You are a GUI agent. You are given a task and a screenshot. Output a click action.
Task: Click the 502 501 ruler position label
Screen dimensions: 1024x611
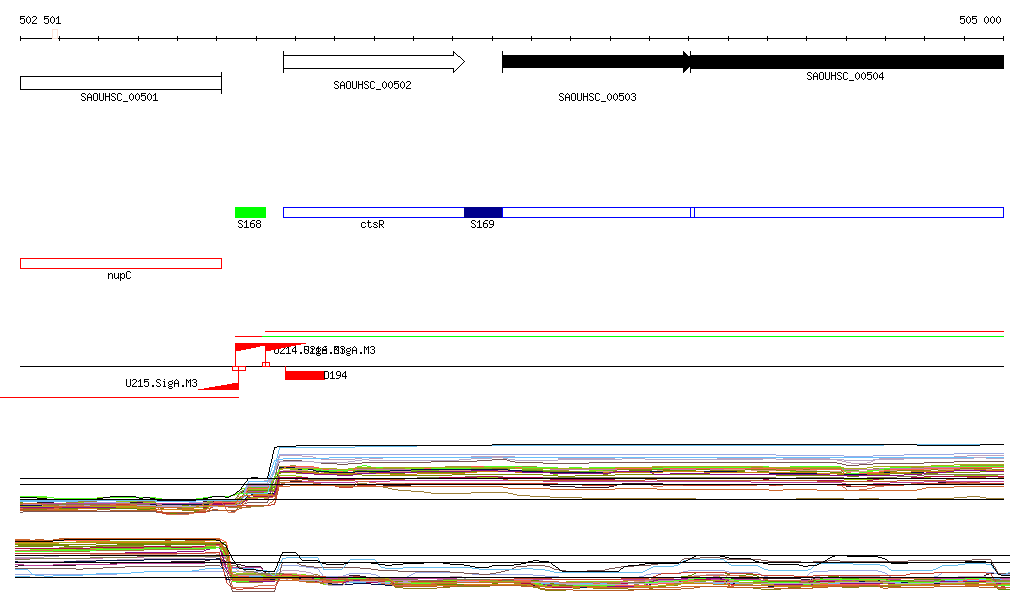coord(40,20)
